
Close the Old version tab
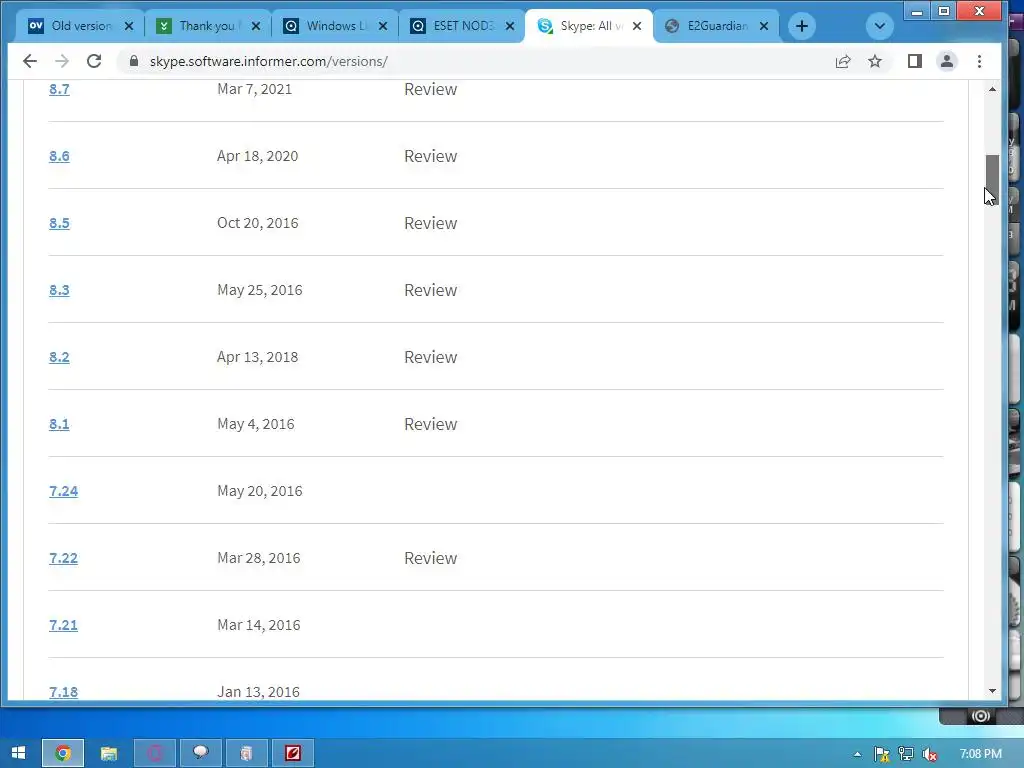[x=129, y=26]
